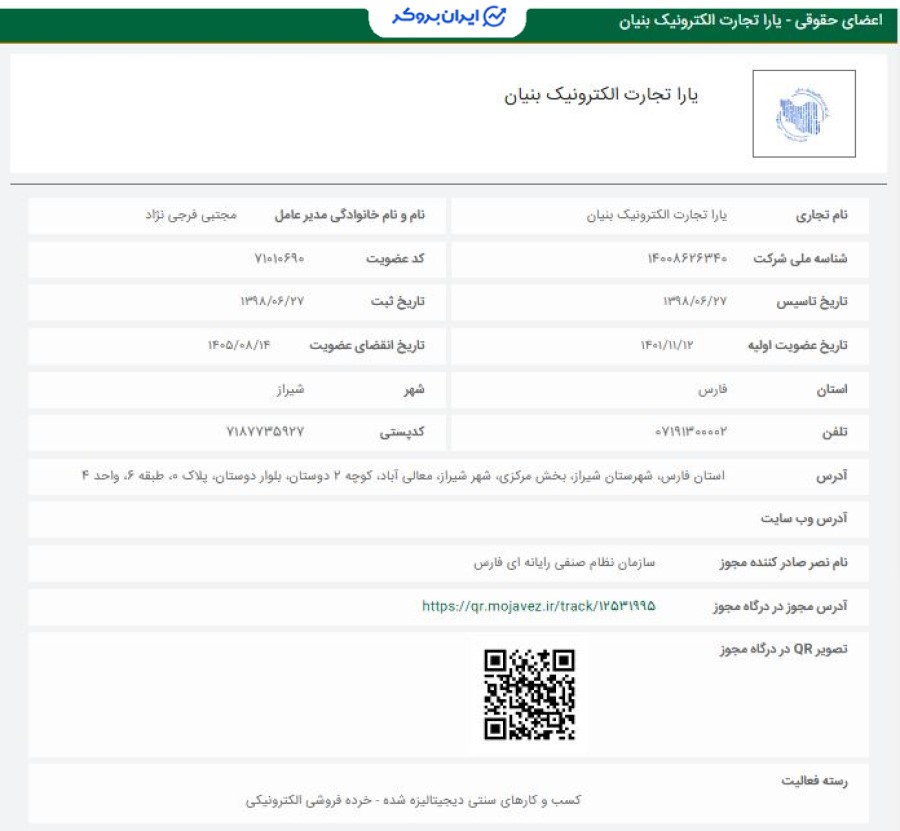Viewport: 900px width, 831px height.
Task: Select the initial membership date ۱۴۰۱/۱۱/۱۲
Action: [x=666, y=345]
